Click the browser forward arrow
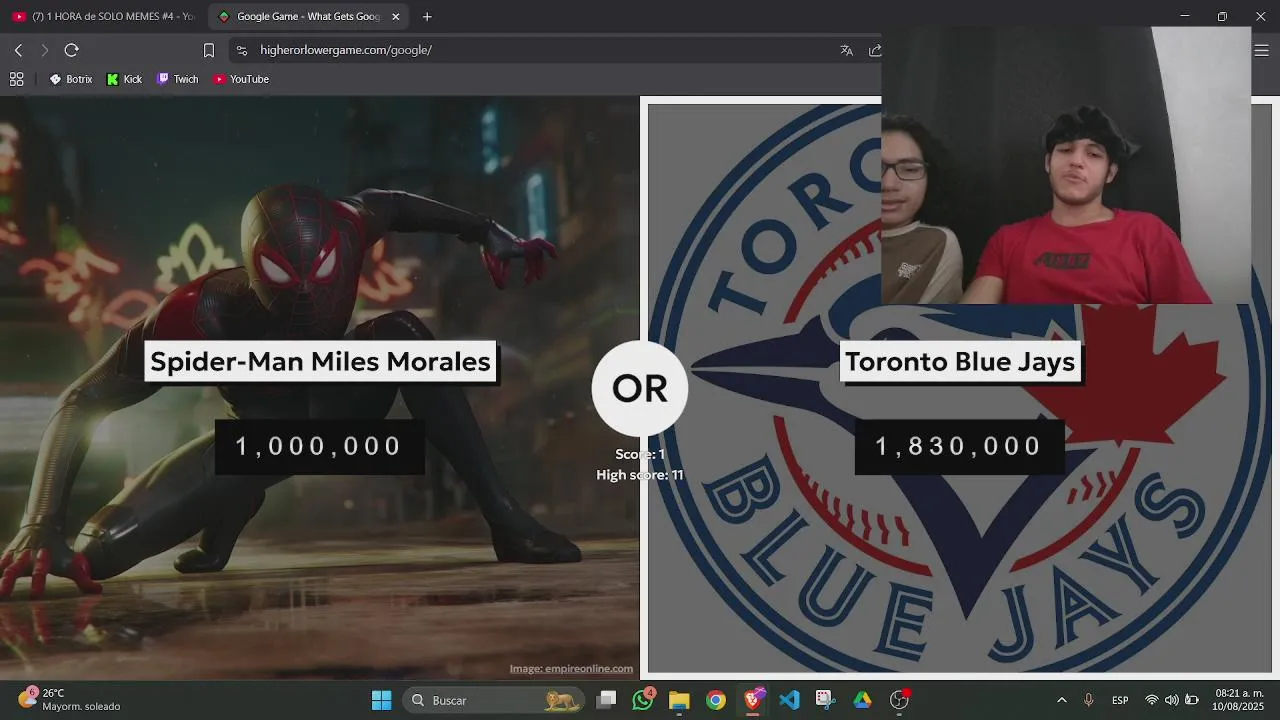This screenshot has height=720, width=1280. pos(44,50)
